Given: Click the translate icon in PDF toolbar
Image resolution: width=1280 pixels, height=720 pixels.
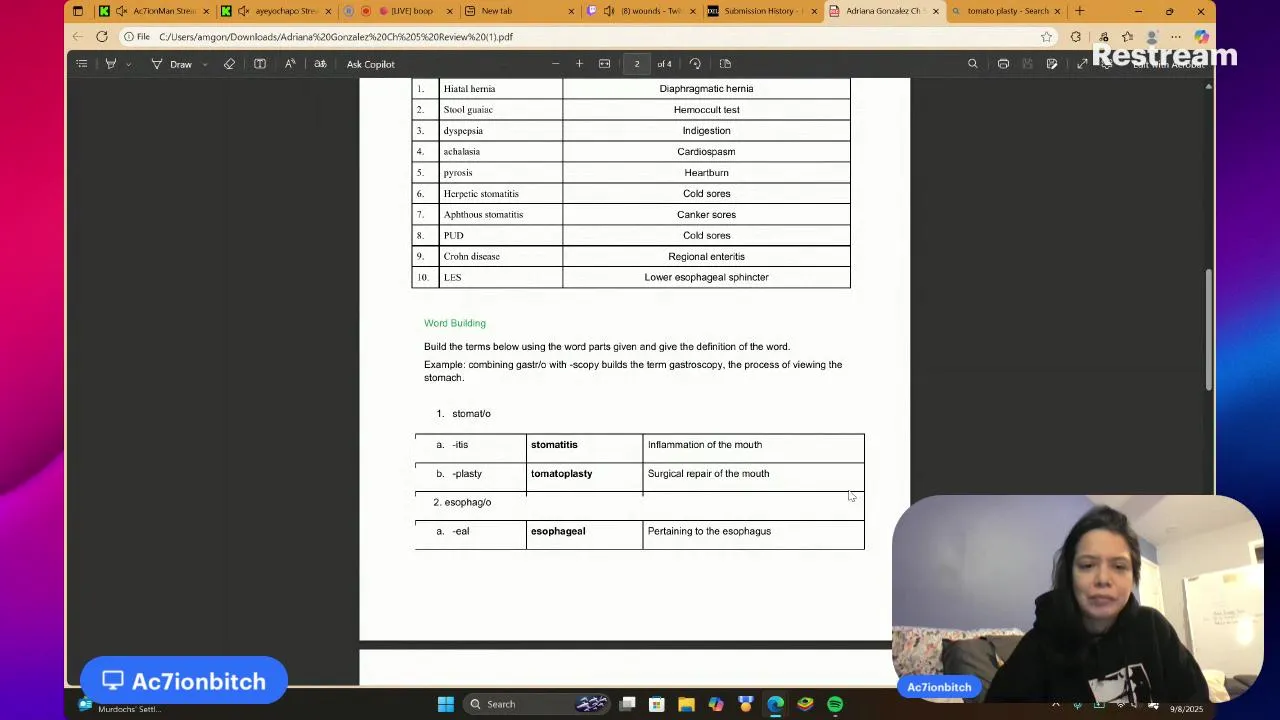Looking at the screenshot, I should [x=320, y=64].
